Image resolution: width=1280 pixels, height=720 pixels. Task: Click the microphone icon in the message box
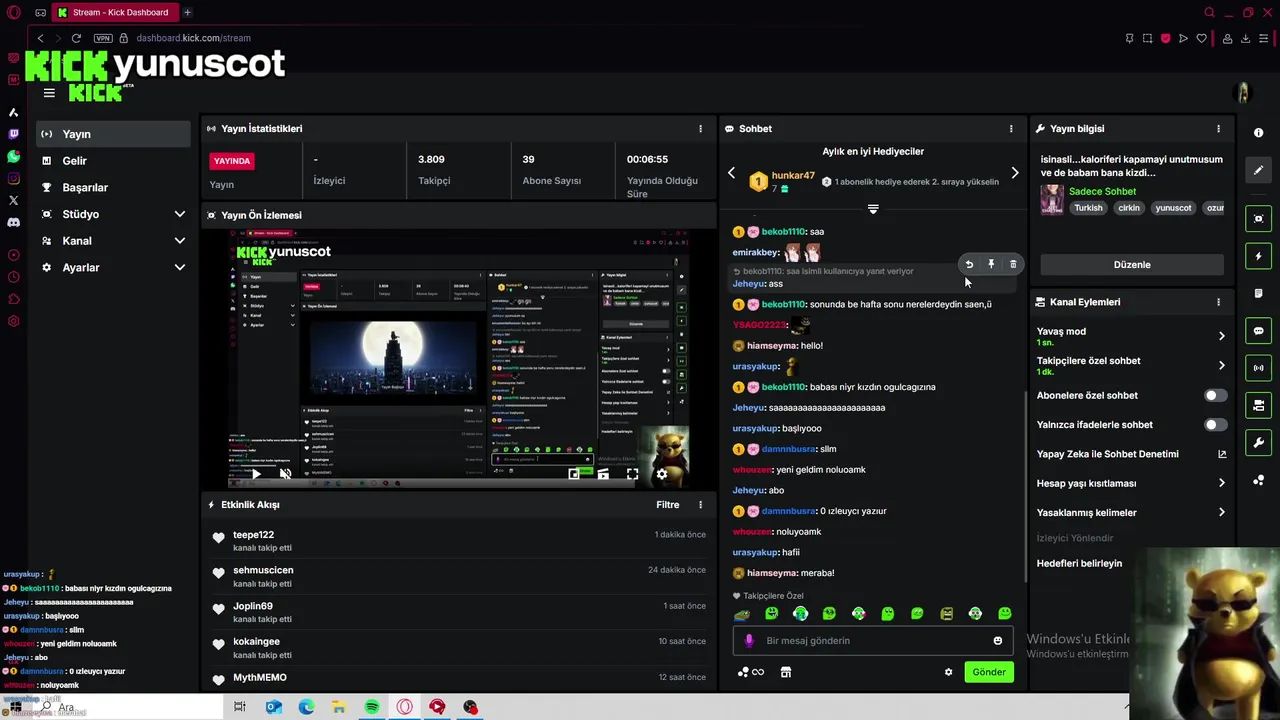749,641
